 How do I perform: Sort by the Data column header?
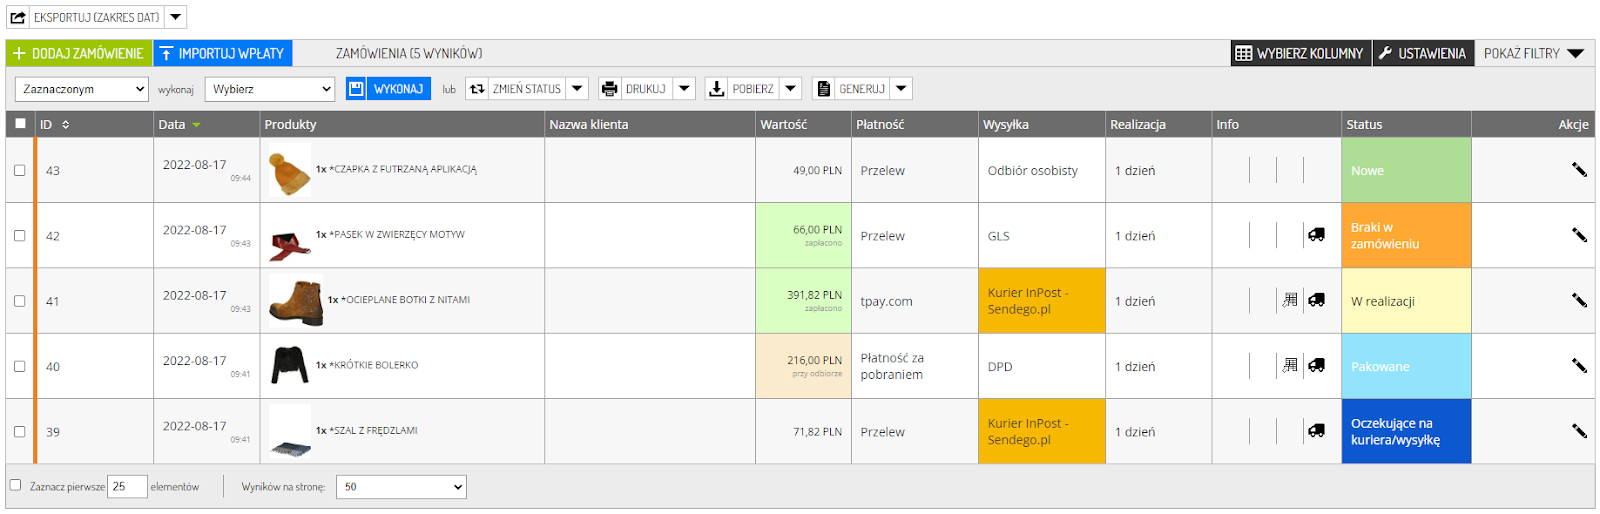pos(207,124)
